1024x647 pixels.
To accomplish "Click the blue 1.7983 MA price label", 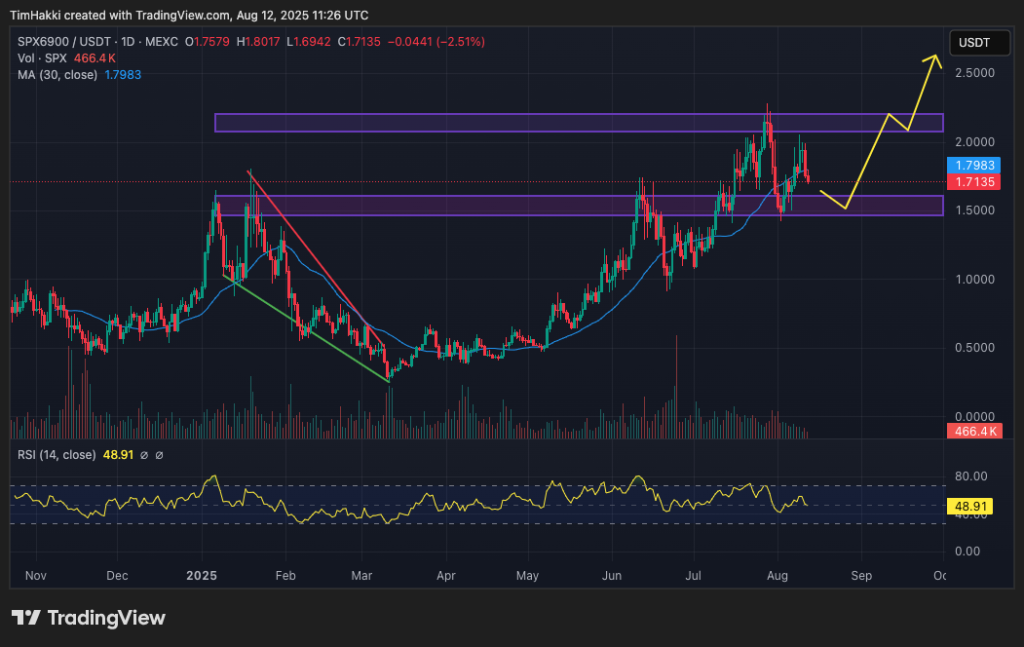I will click(x=974, y=166).
